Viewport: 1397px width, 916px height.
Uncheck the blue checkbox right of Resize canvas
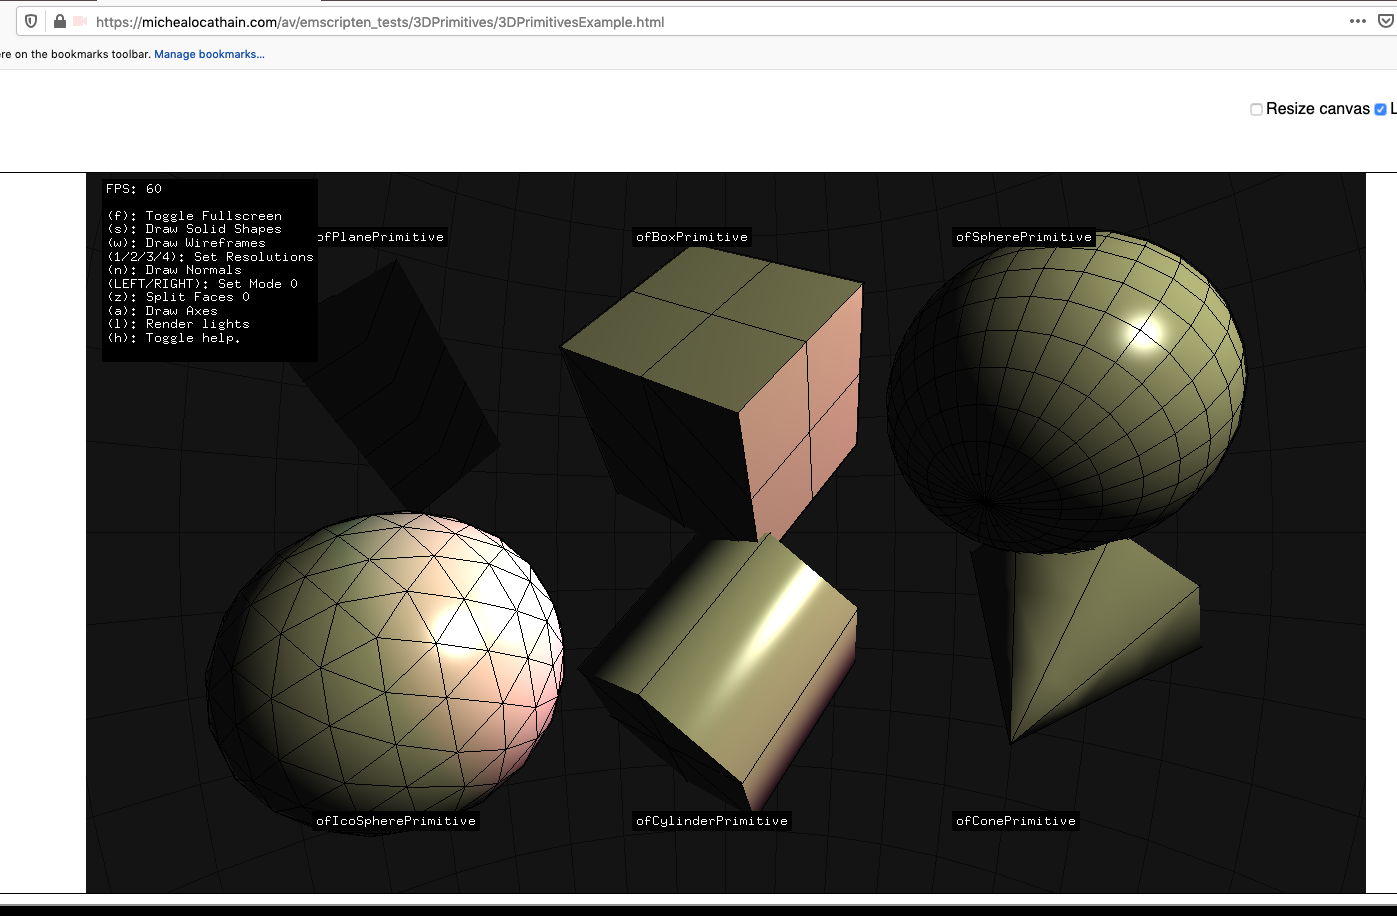[x=1380, y=109]
